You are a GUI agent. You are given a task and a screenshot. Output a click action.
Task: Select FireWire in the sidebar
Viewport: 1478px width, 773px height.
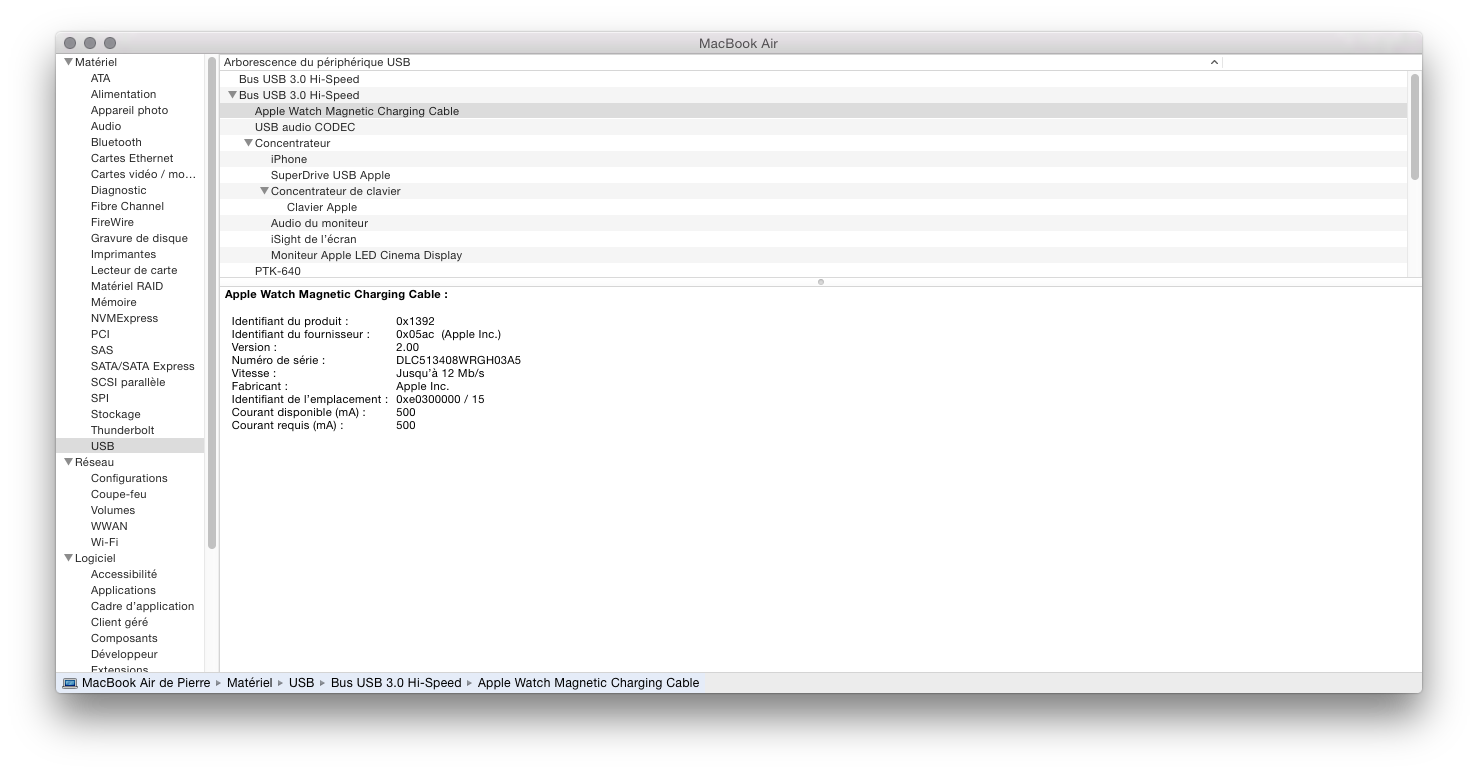click(x=112, y=222)
